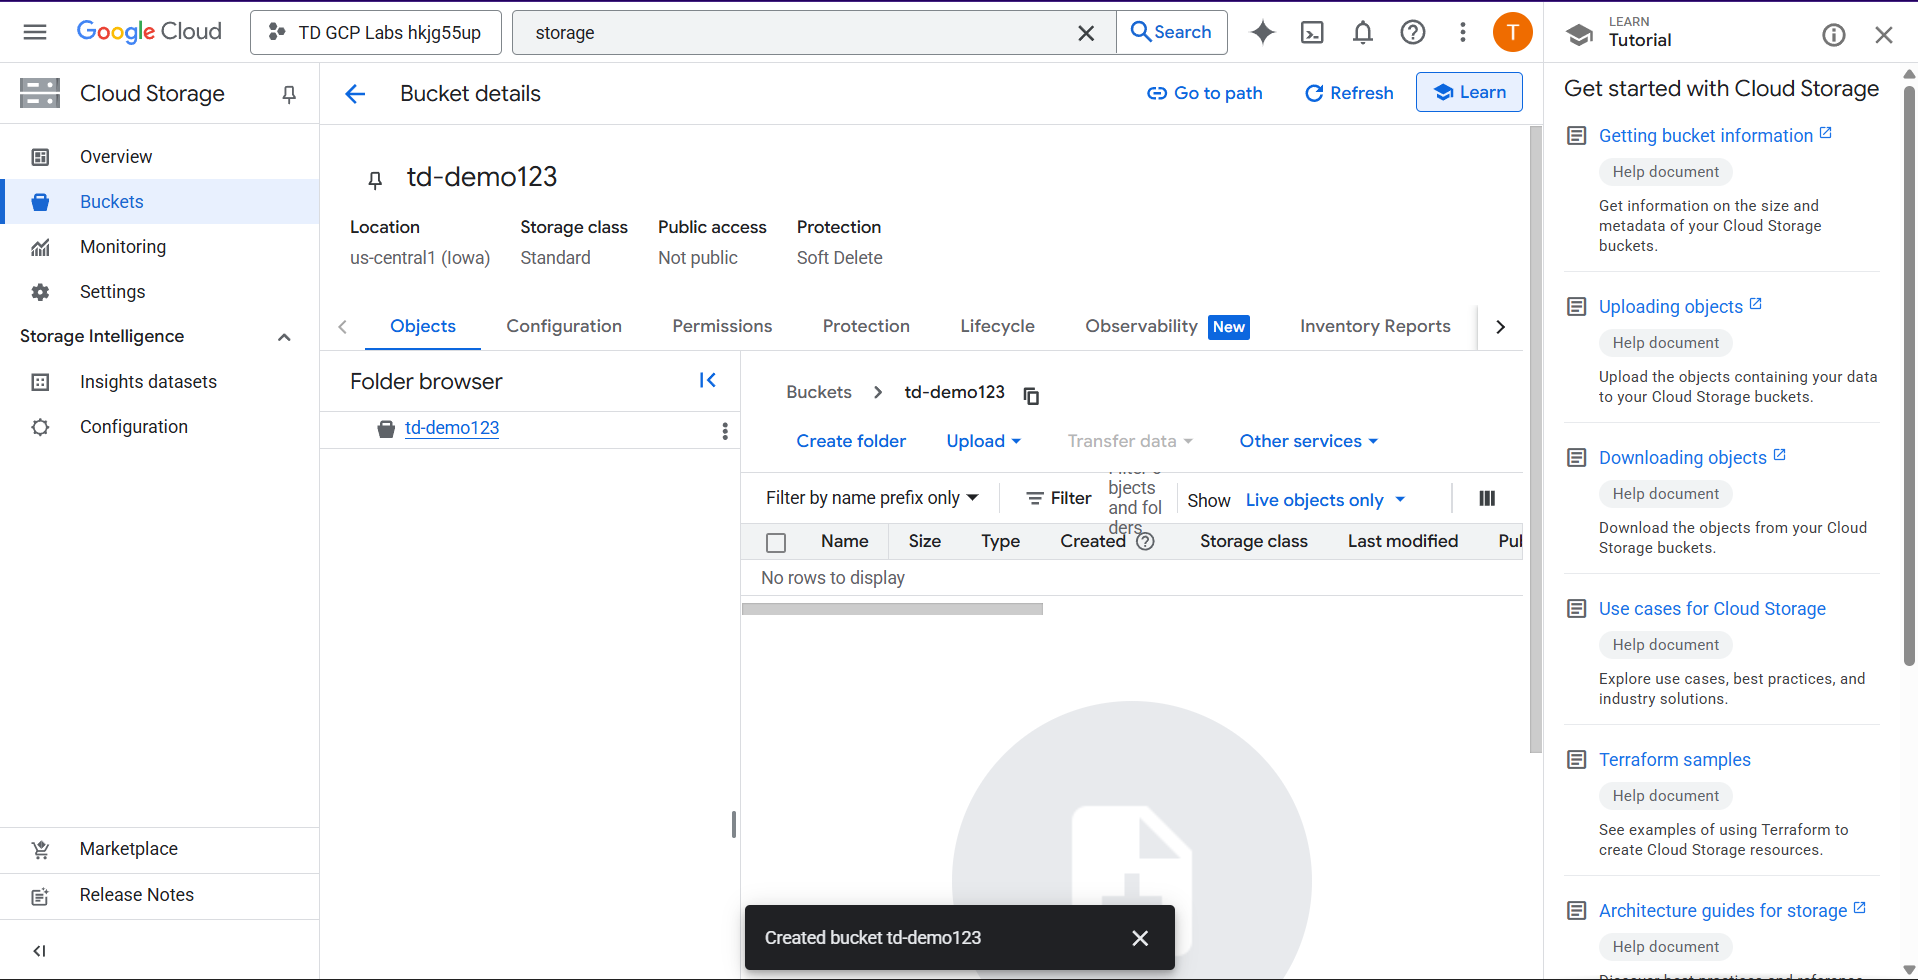Collapse the Folder browser panel
Viewport: 1918px width, 980px height.
[707, 380]
